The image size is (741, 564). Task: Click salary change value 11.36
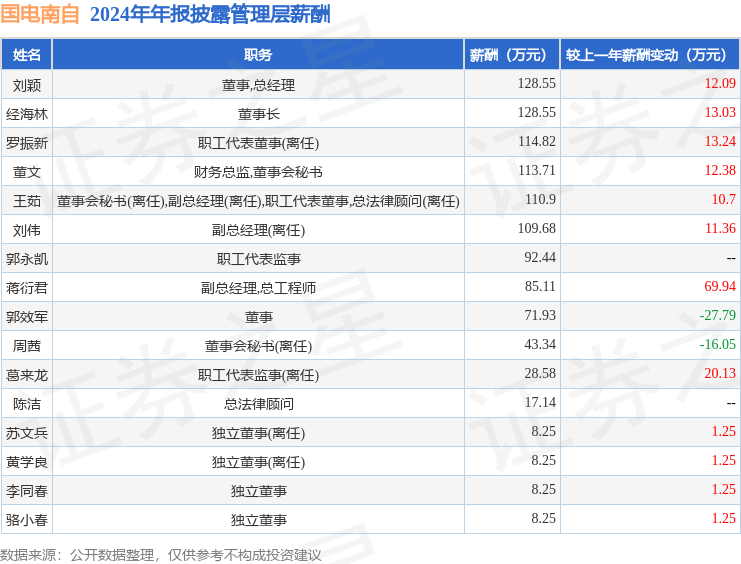click(x=720, y=229)
